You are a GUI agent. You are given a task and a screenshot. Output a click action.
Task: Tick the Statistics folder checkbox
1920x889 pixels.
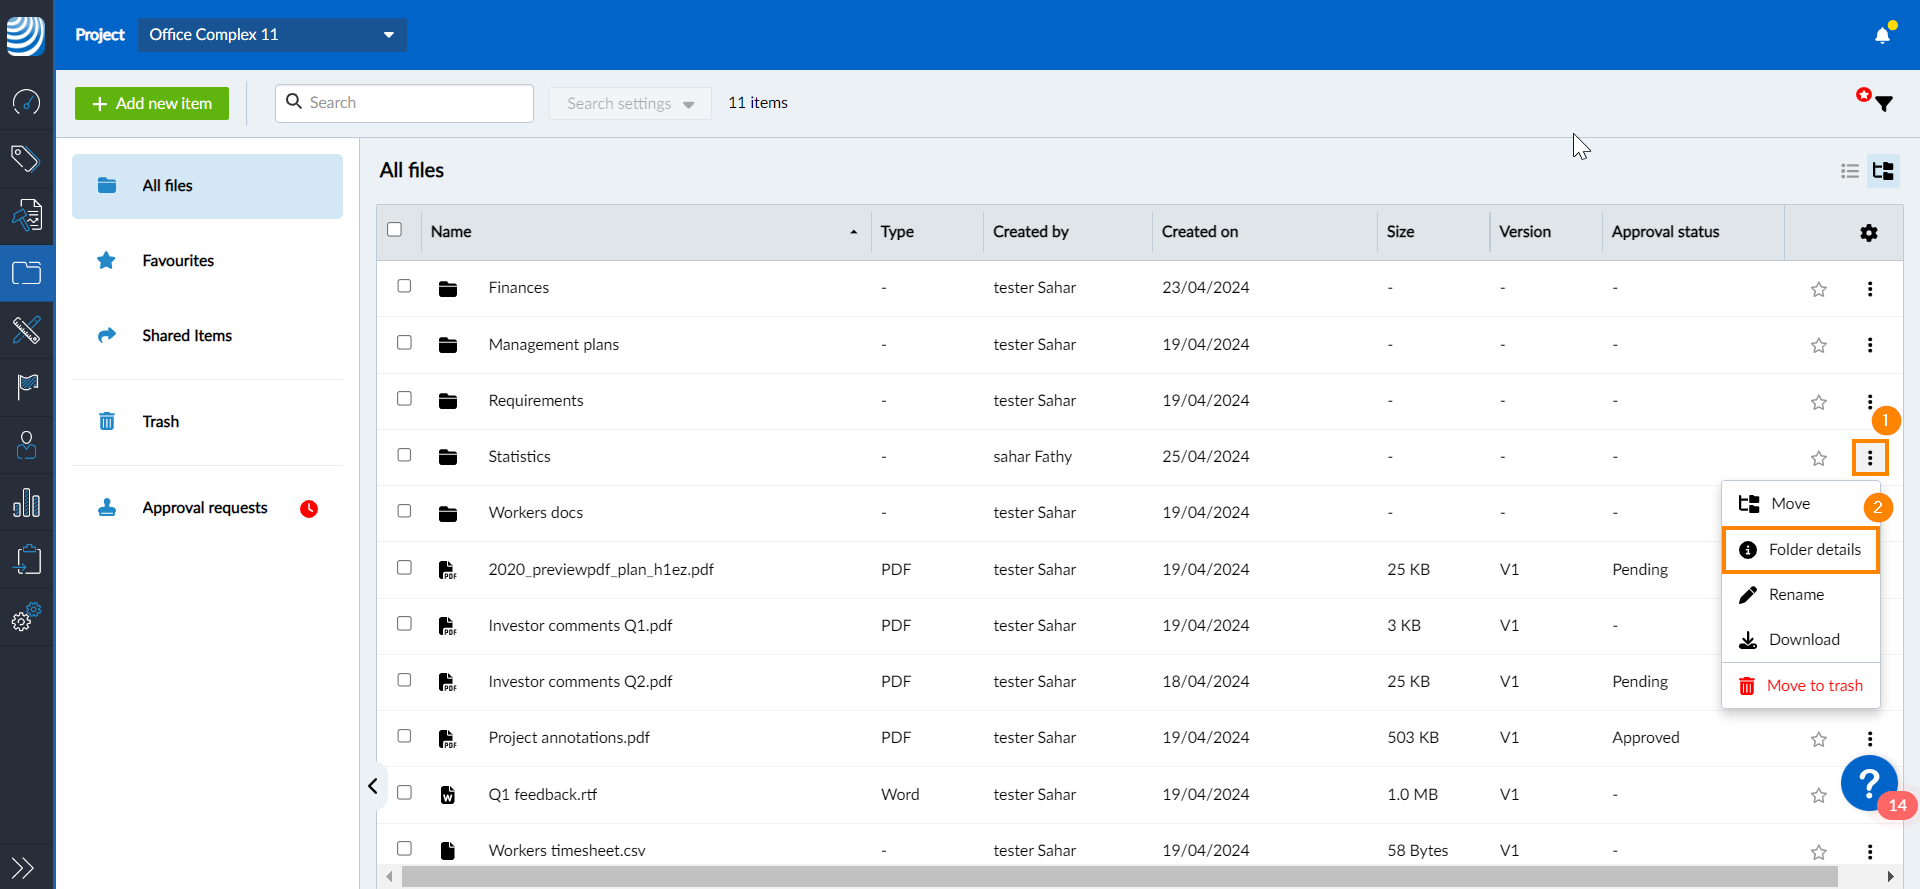pos(404,455)
